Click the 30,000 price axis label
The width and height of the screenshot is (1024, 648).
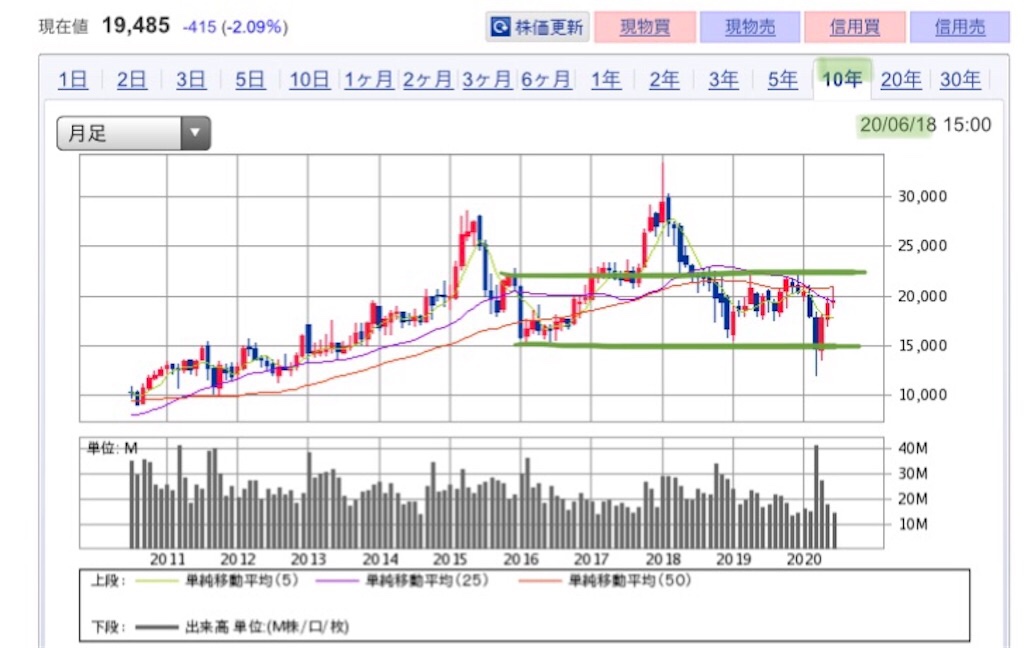point(922,196)
